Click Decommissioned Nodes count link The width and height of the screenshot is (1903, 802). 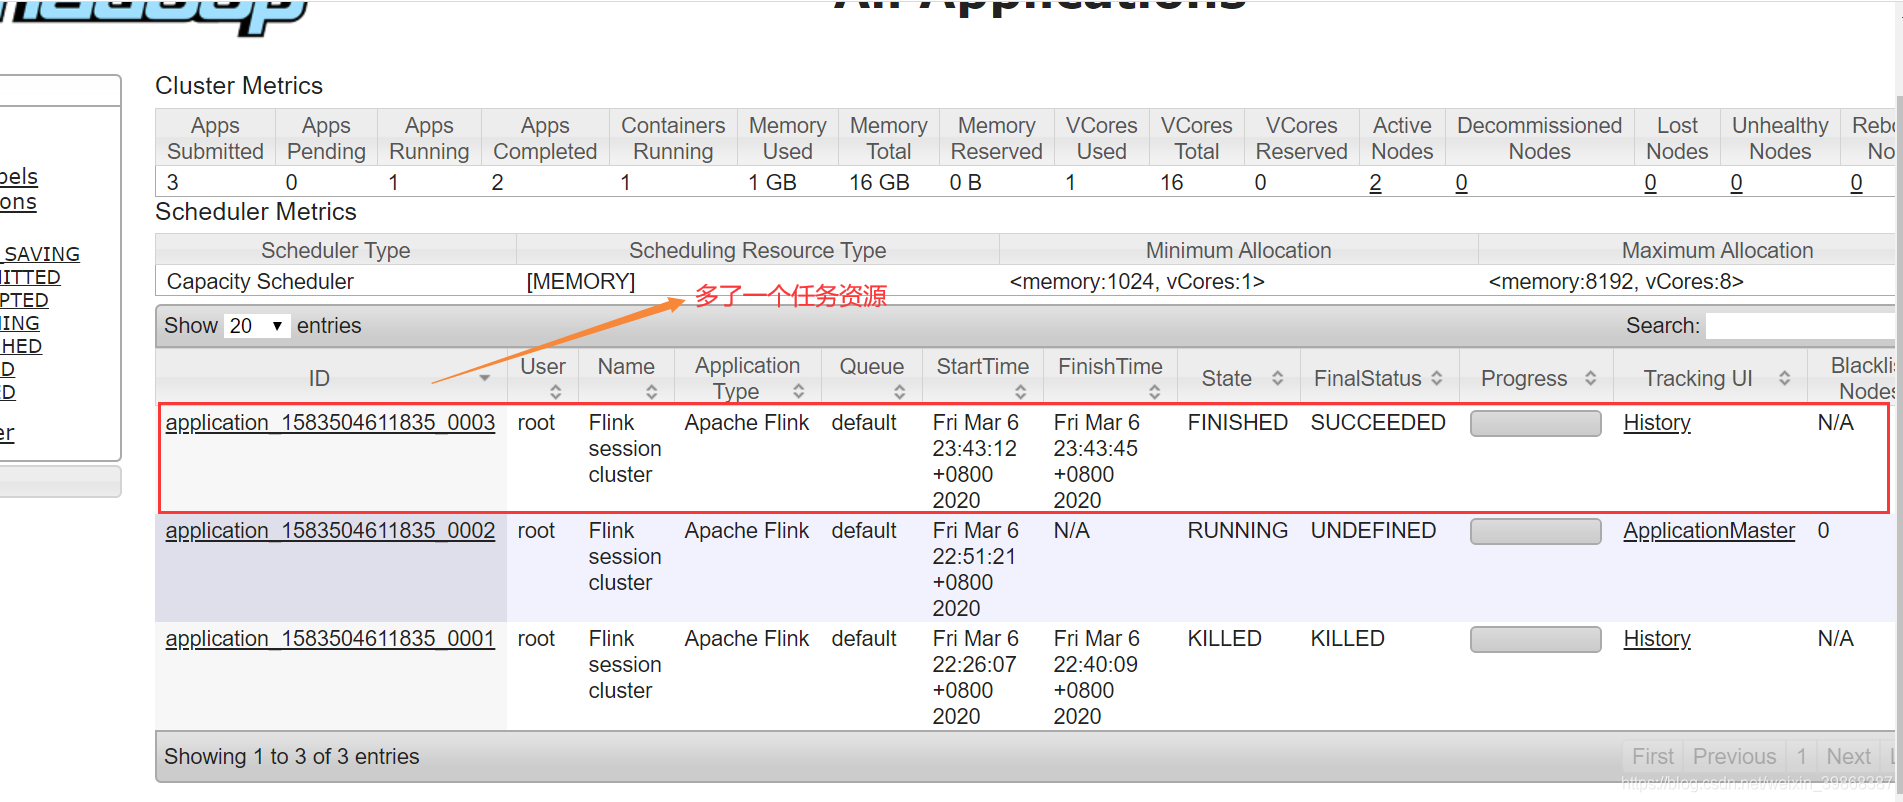pos(1462,183)
